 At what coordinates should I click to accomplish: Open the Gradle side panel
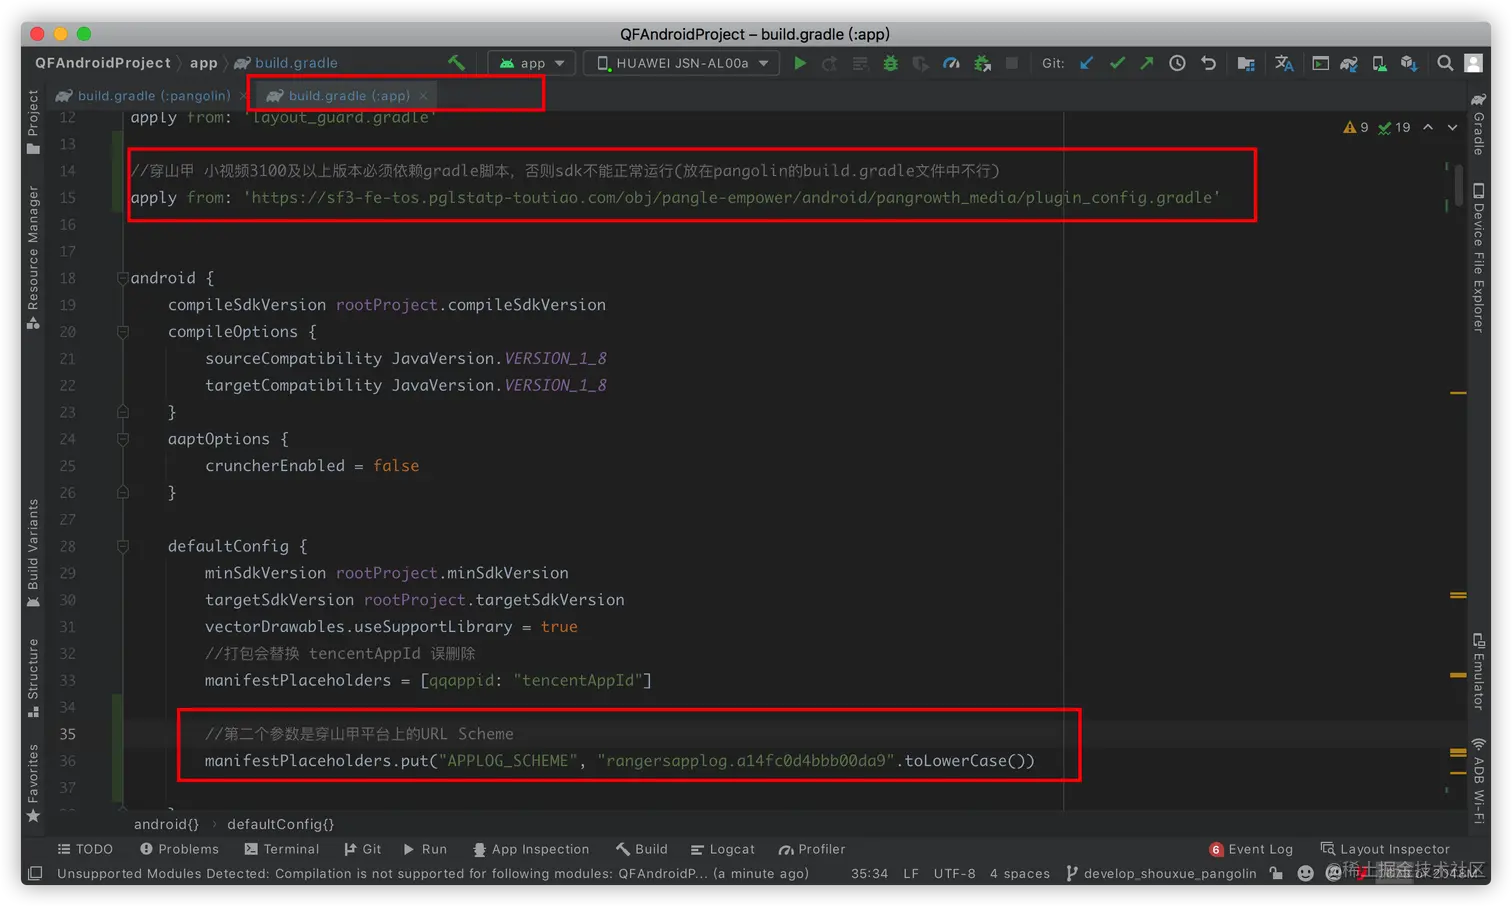1478,124
